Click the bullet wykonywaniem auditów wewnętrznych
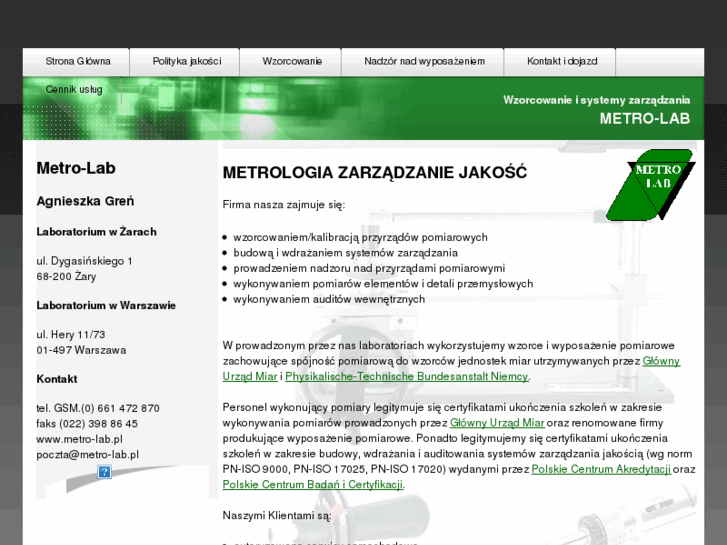This screenshot has width=727, height=545. 329,299
